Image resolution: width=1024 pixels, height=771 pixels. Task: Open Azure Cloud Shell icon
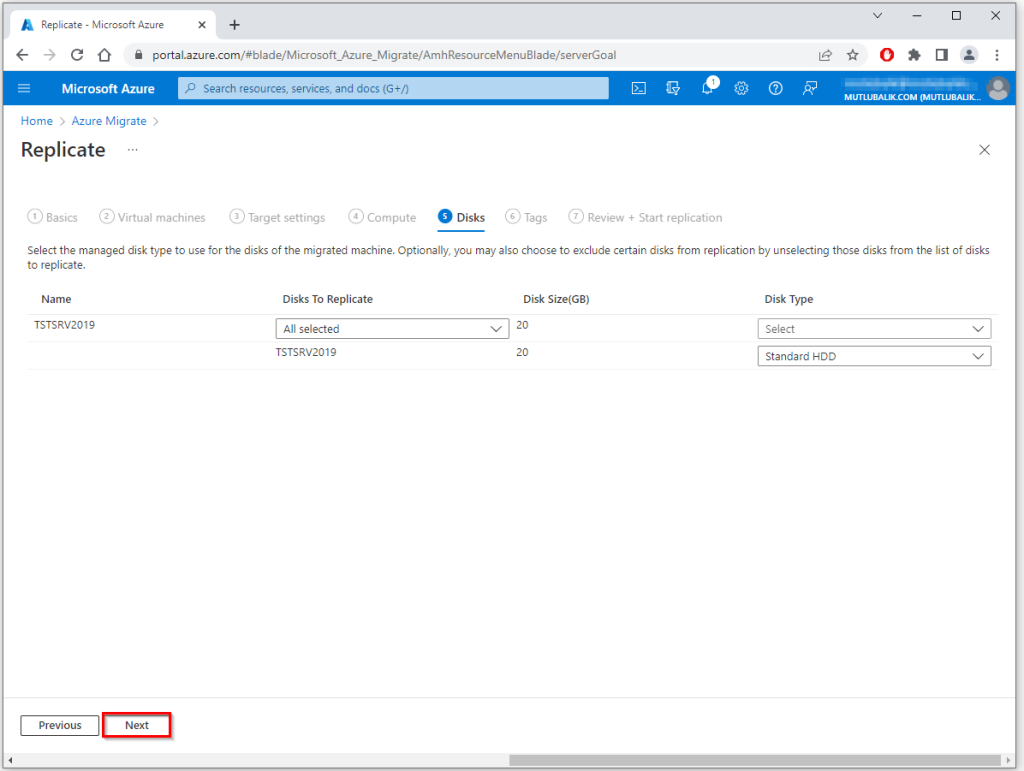(x=639, y=88)
